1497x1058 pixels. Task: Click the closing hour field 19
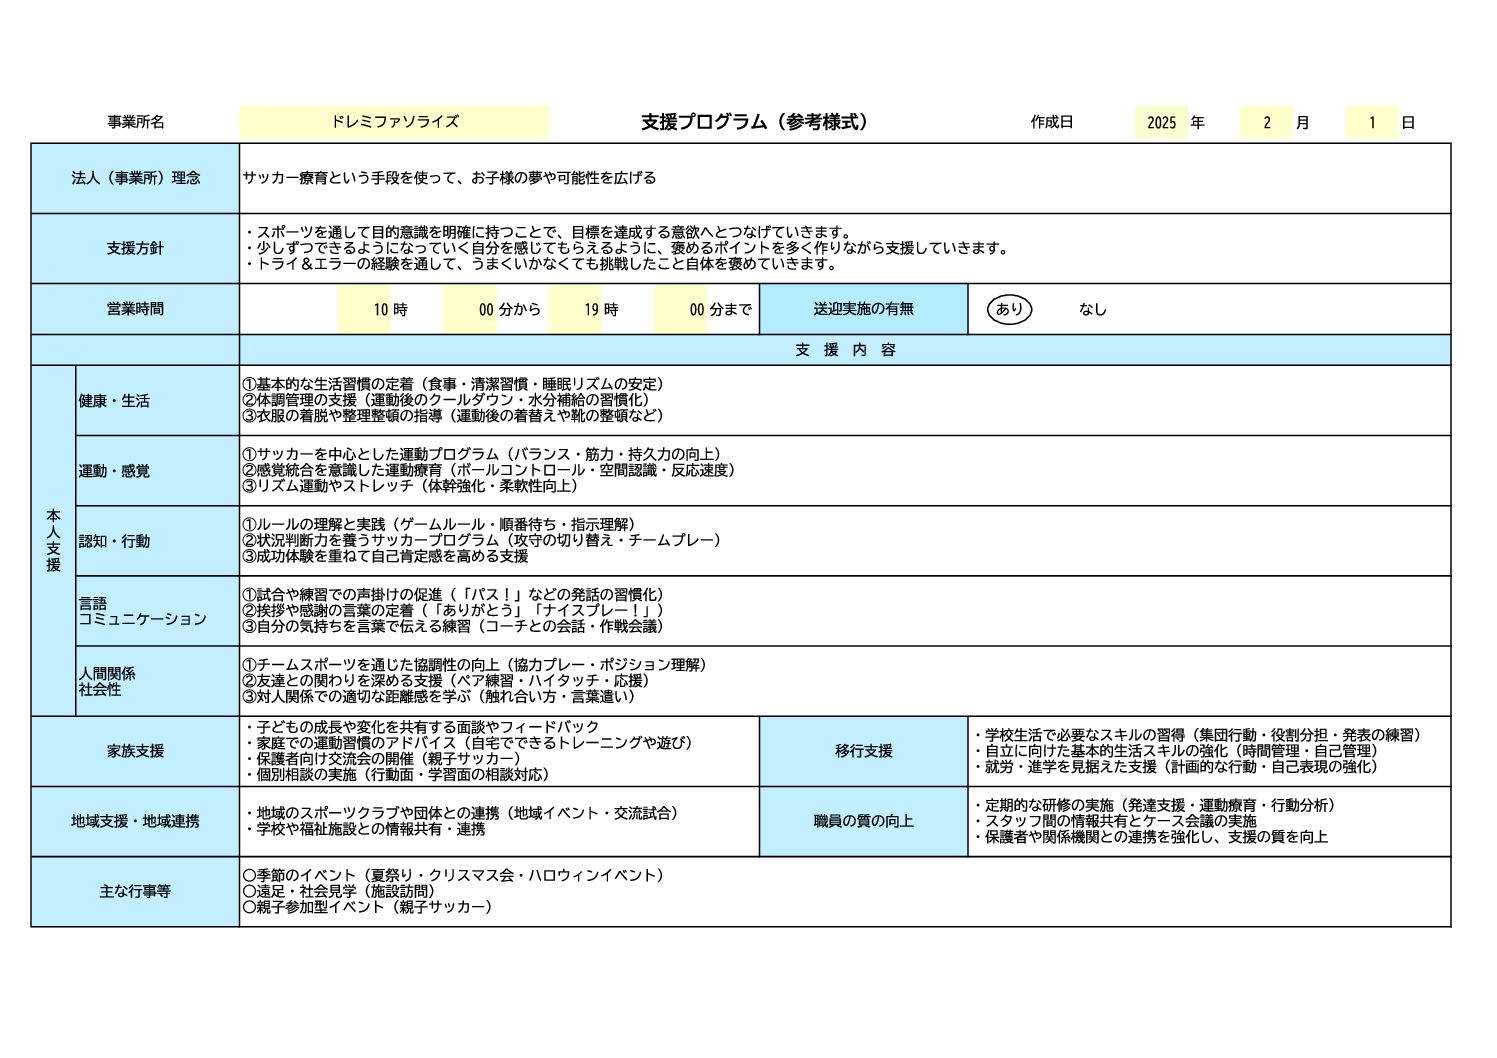coord(575,309)
